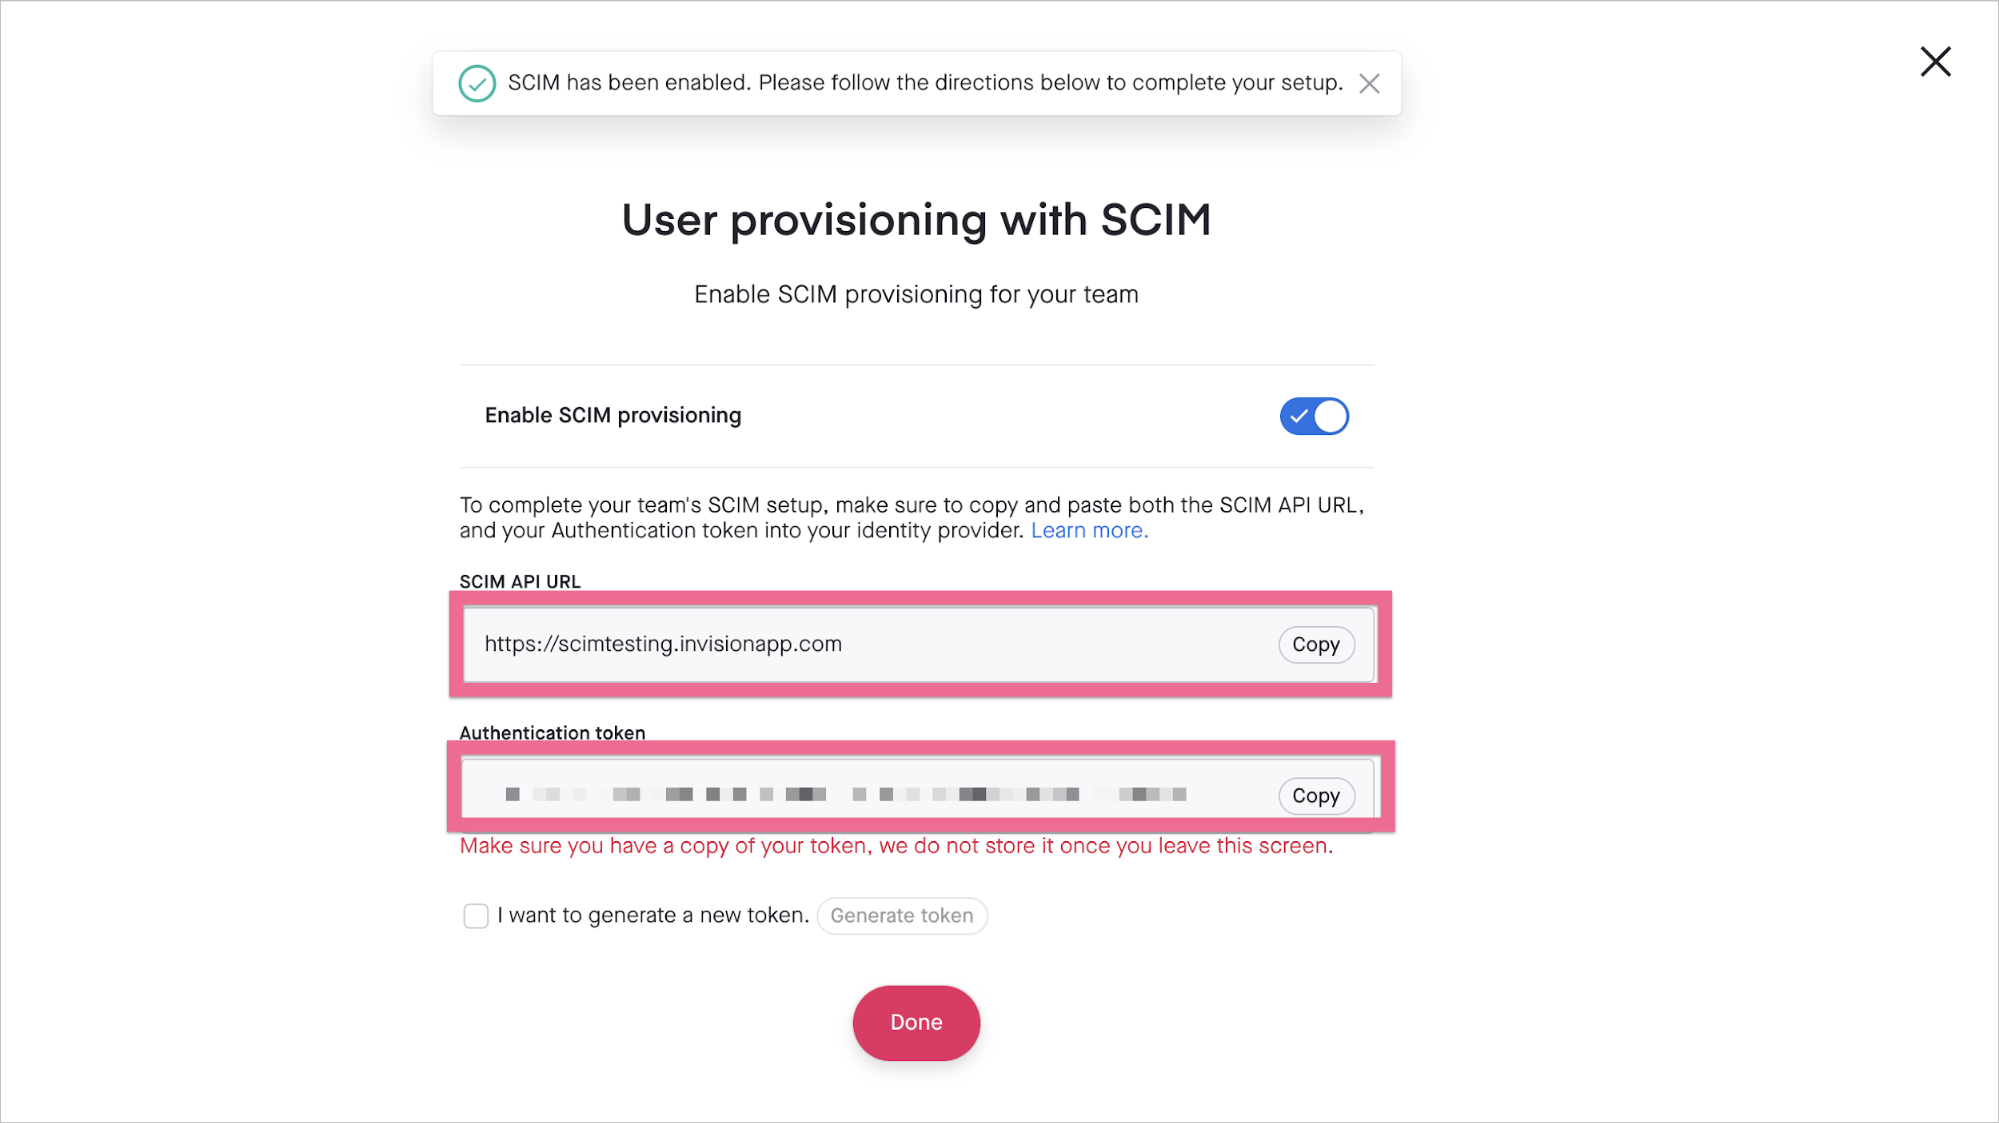Click the SCIM API URL Copy button
Image resolution: width=1999 pixels, height=1123 pixels.
click(1315, 644)
